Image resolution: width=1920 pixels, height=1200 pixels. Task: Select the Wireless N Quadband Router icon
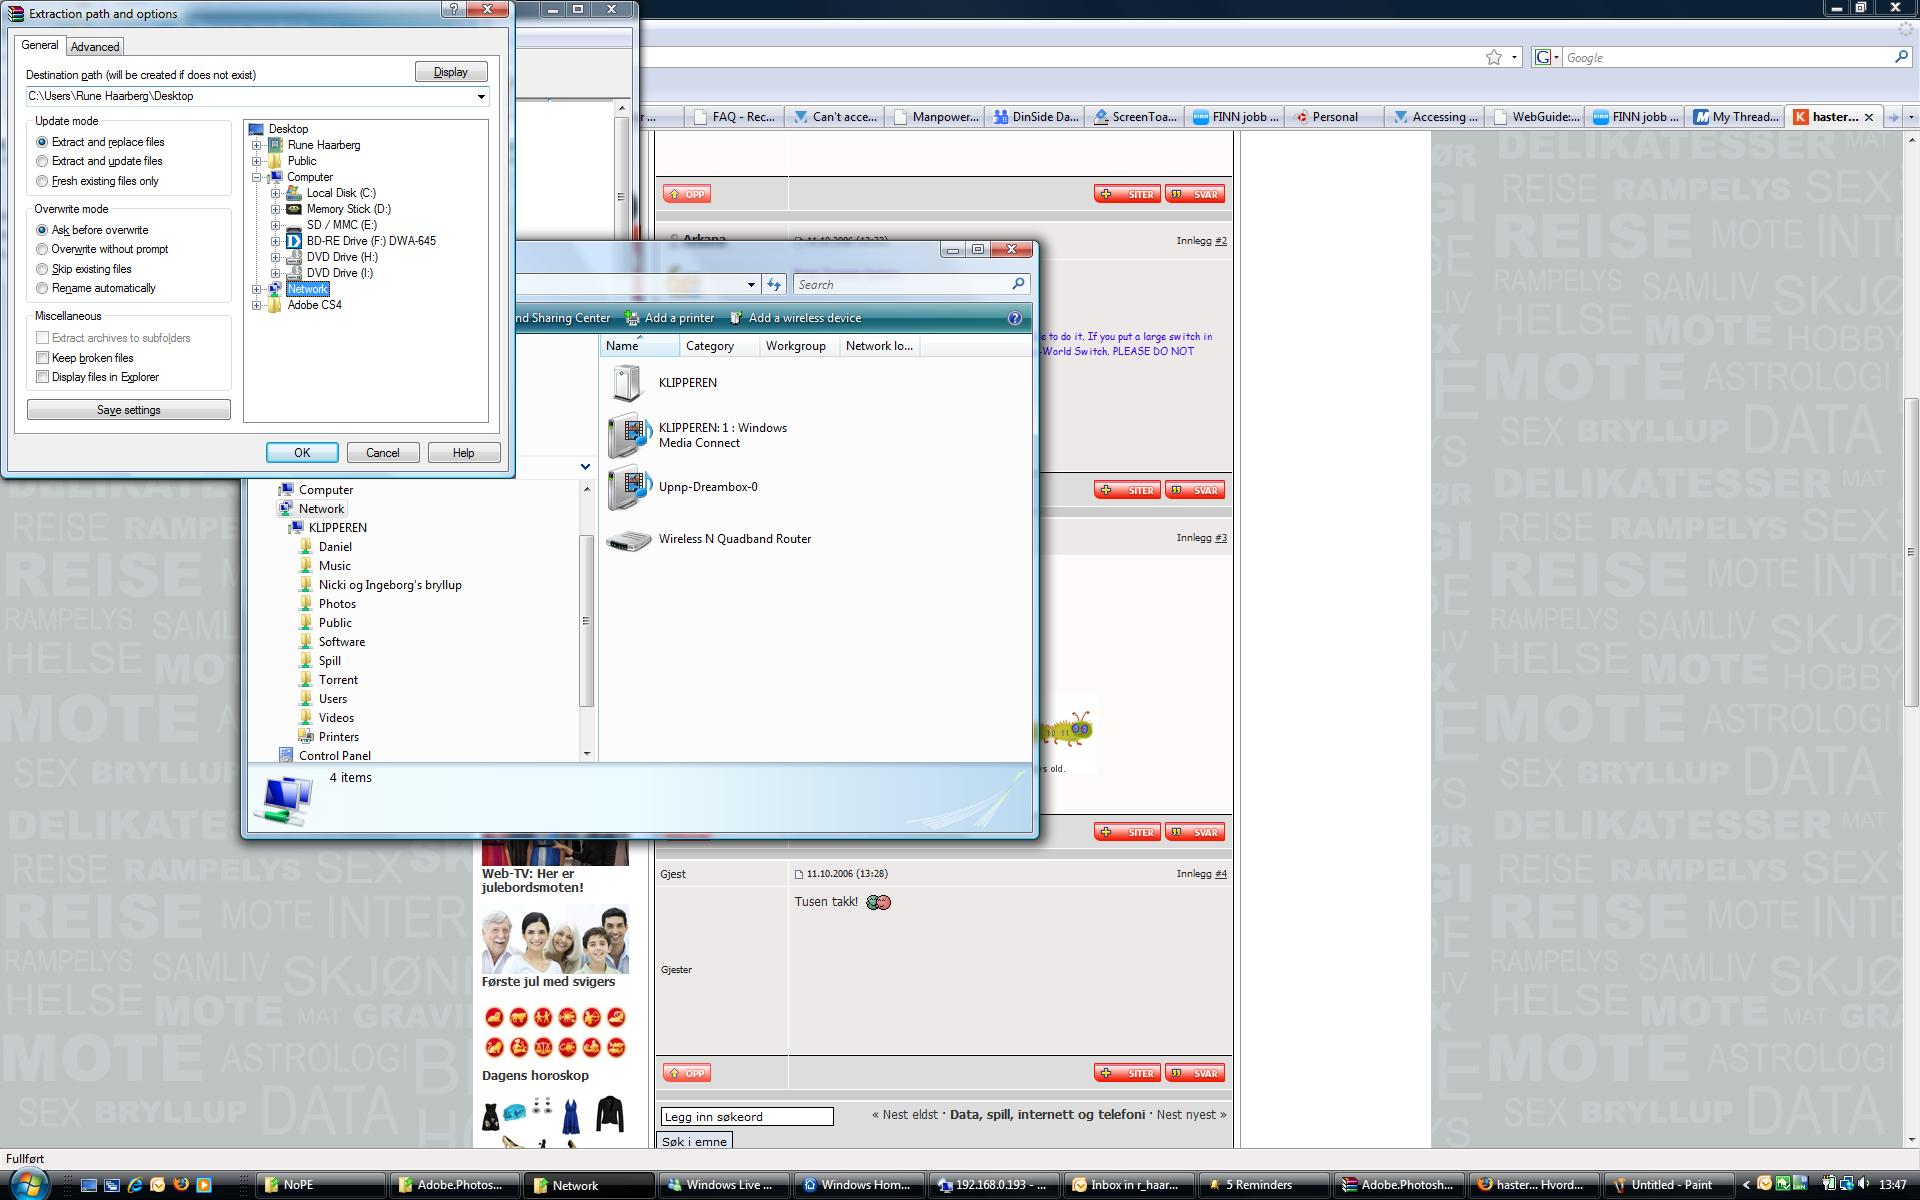(629, 541)
